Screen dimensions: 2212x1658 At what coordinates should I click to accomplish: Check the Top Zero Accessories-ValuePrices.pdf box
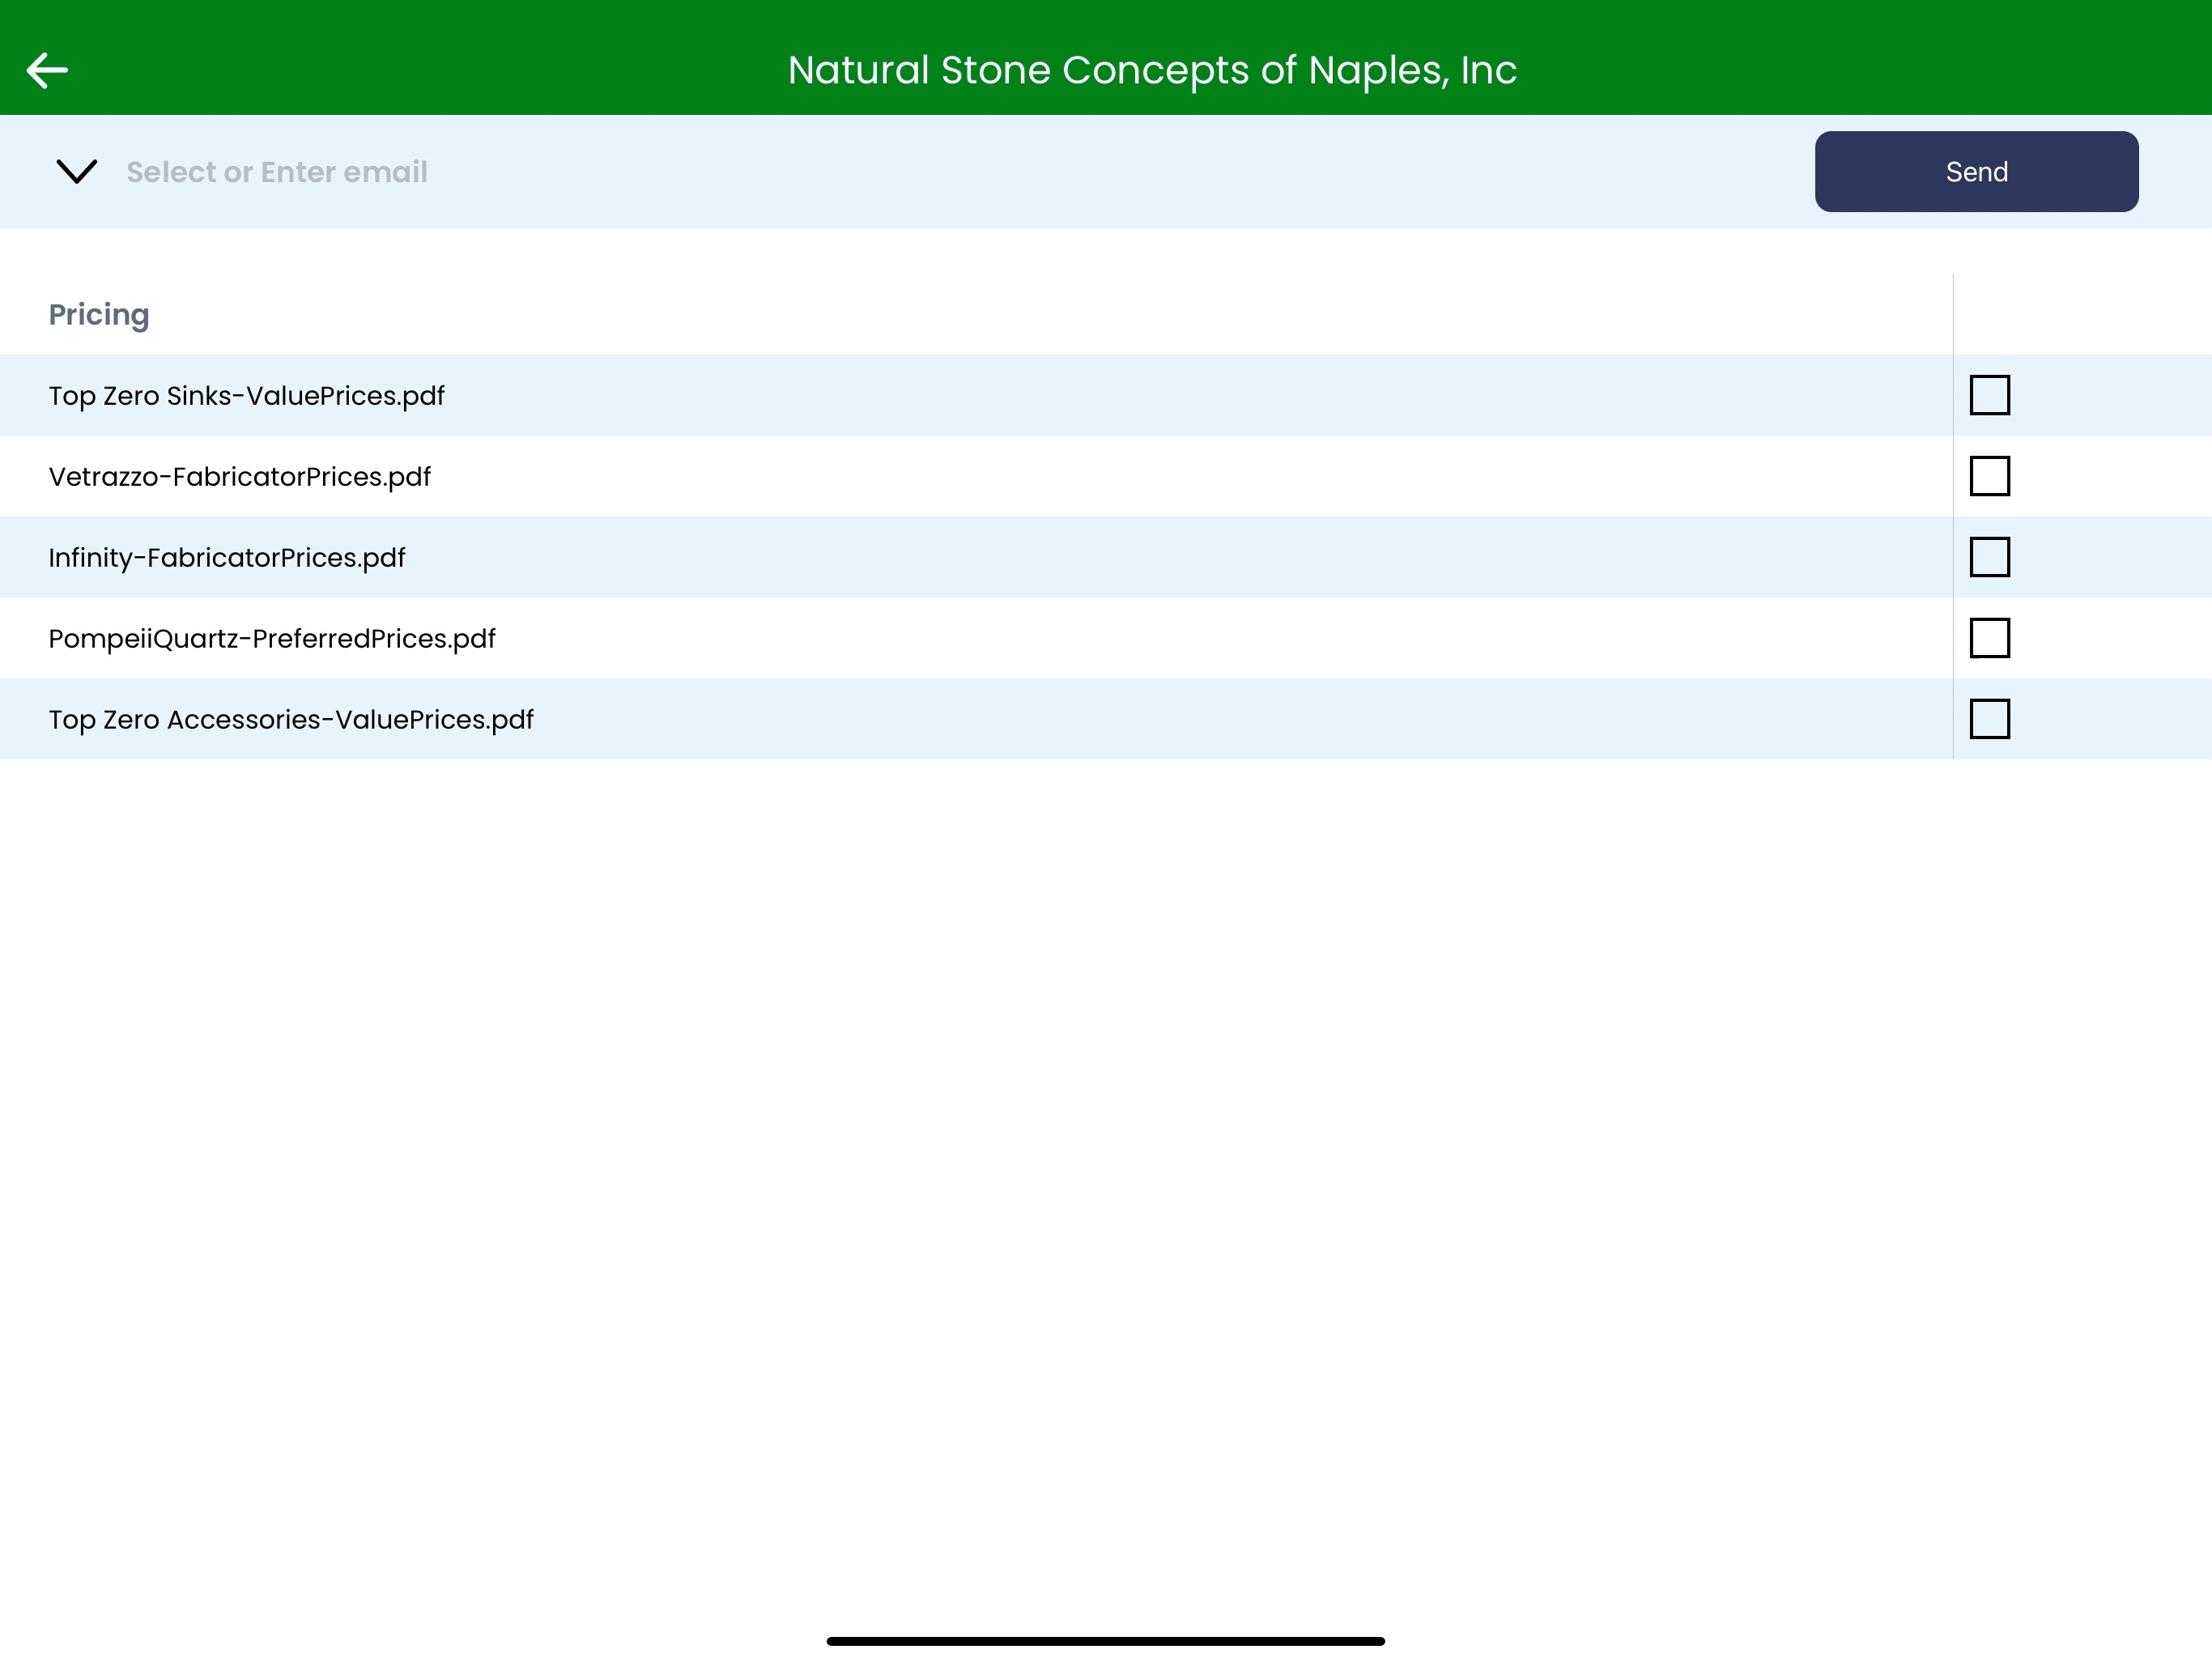coord(1989,719)
